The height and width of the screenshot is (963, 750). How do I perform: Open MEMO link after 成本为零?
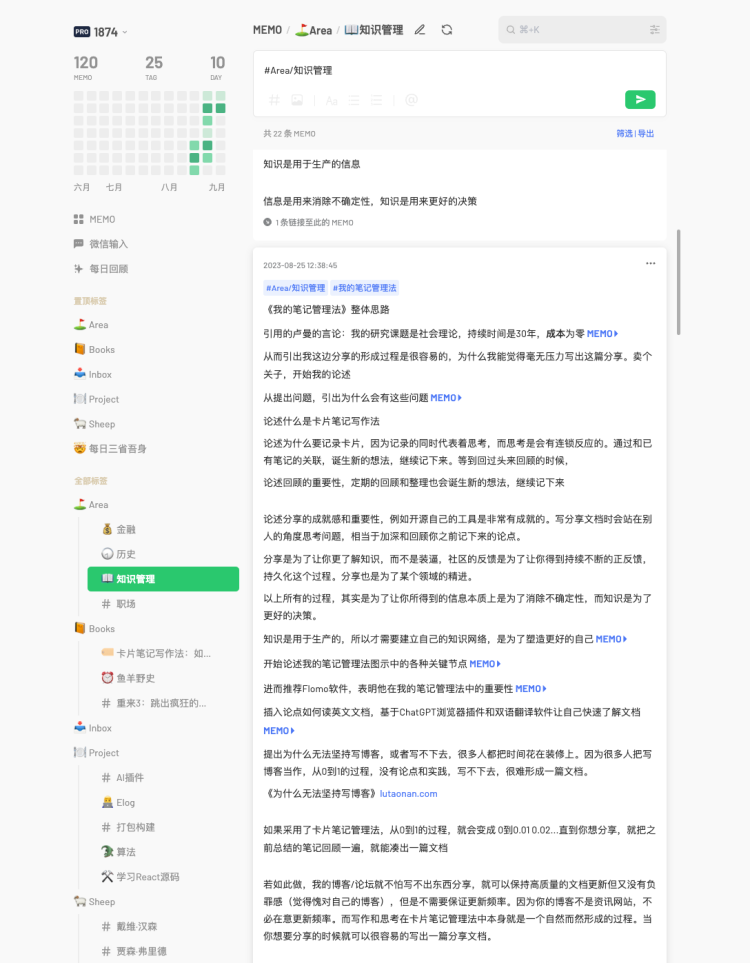pyautogui.click(x=602, y=333)
